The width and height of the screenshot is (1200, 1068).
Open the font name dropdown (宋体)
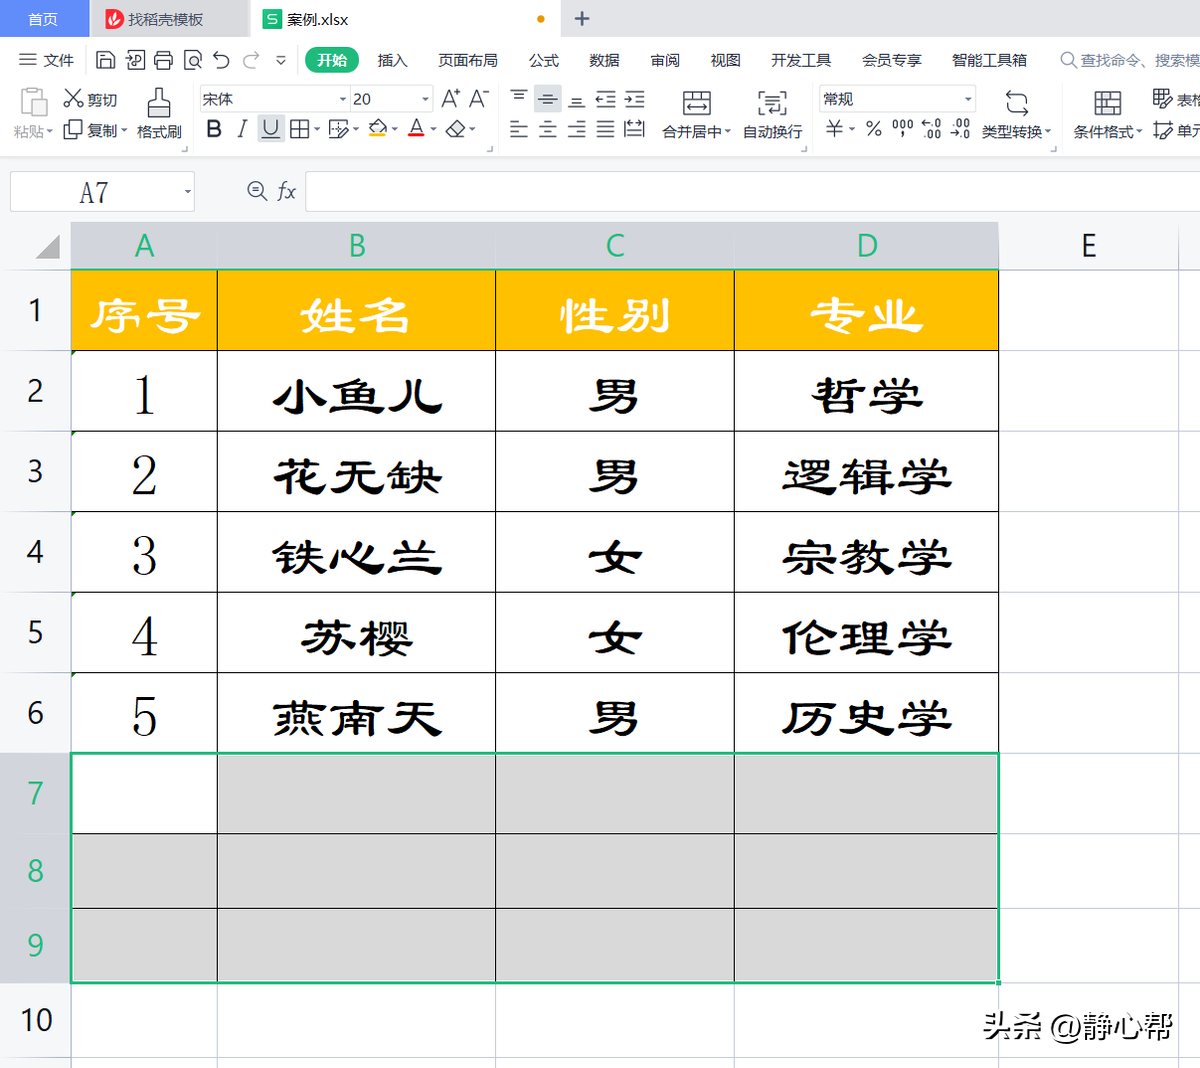click(343, 99)
